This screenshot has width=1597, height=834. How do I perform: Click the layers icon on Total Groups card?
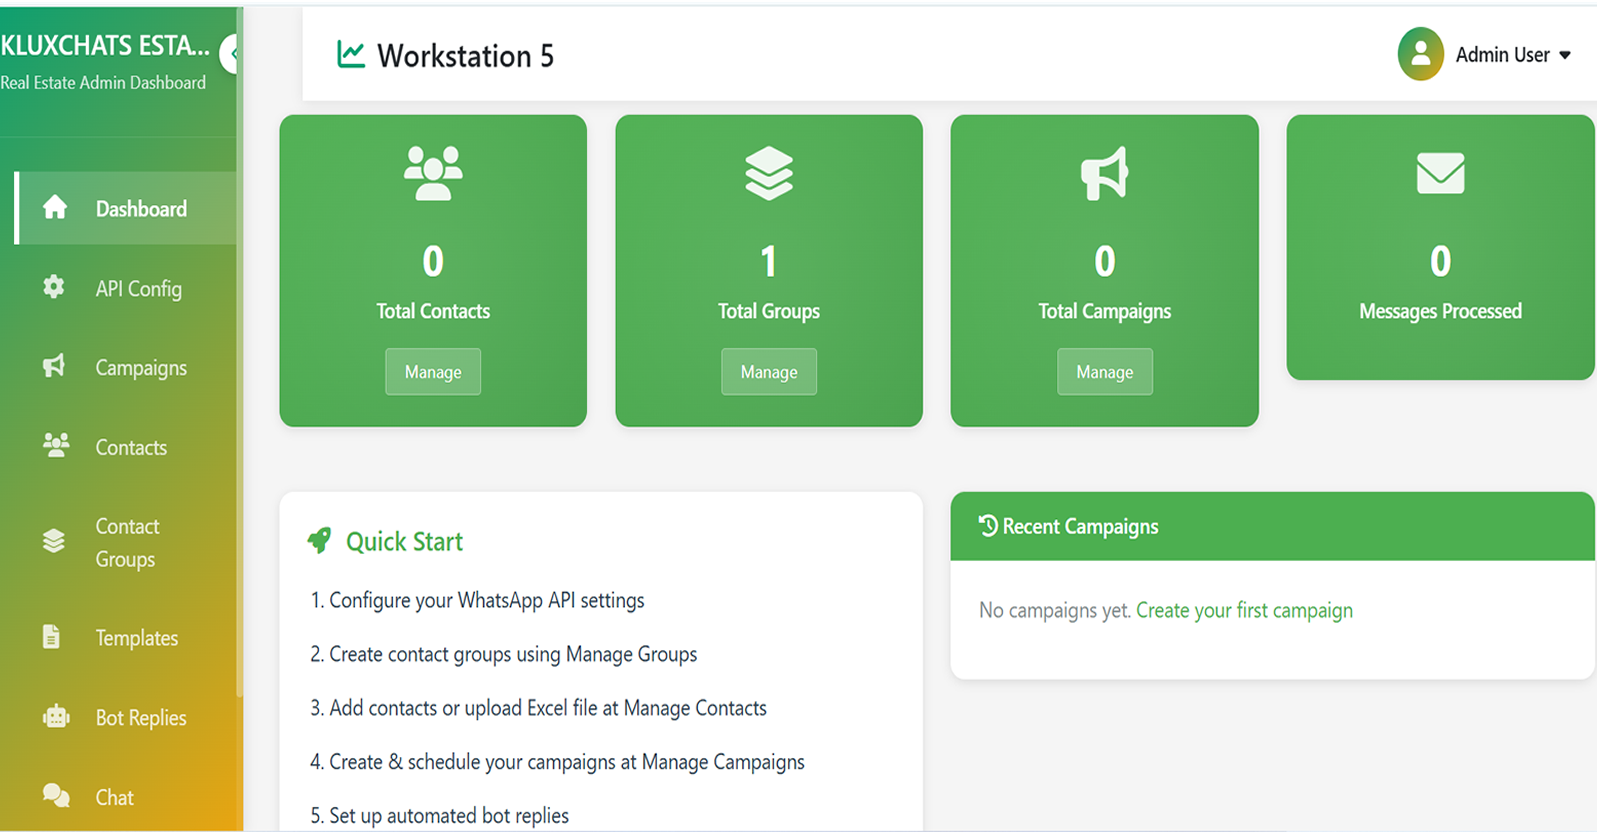pyautogui.click(x=769, y=174)
